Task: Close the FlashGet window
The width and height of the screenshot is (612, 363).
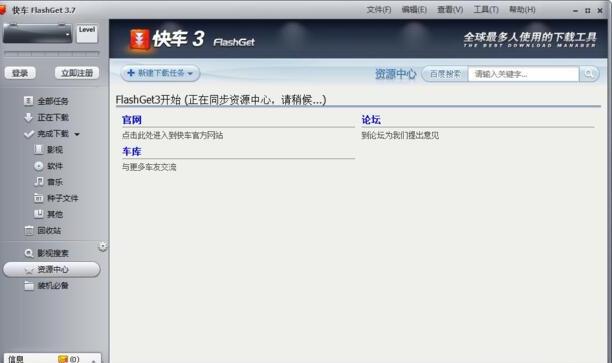Action: point(600,11)
